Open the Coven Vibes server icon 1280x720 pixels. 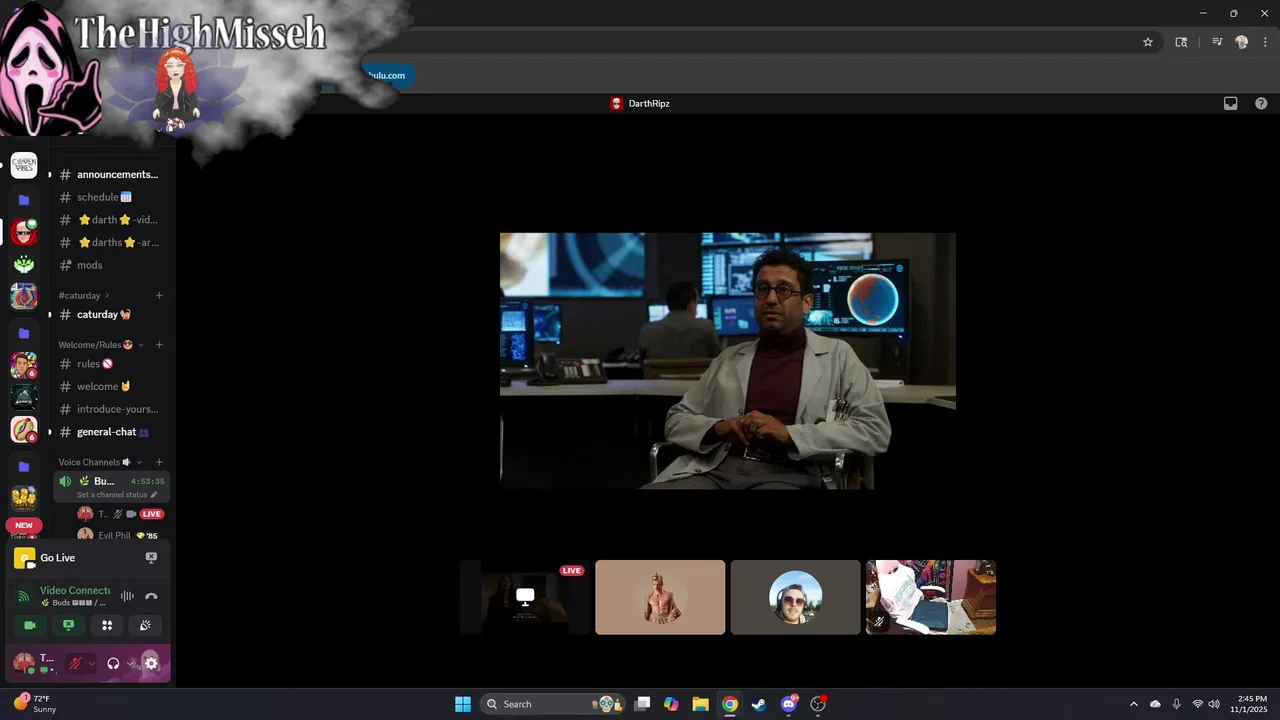point(24,166)
